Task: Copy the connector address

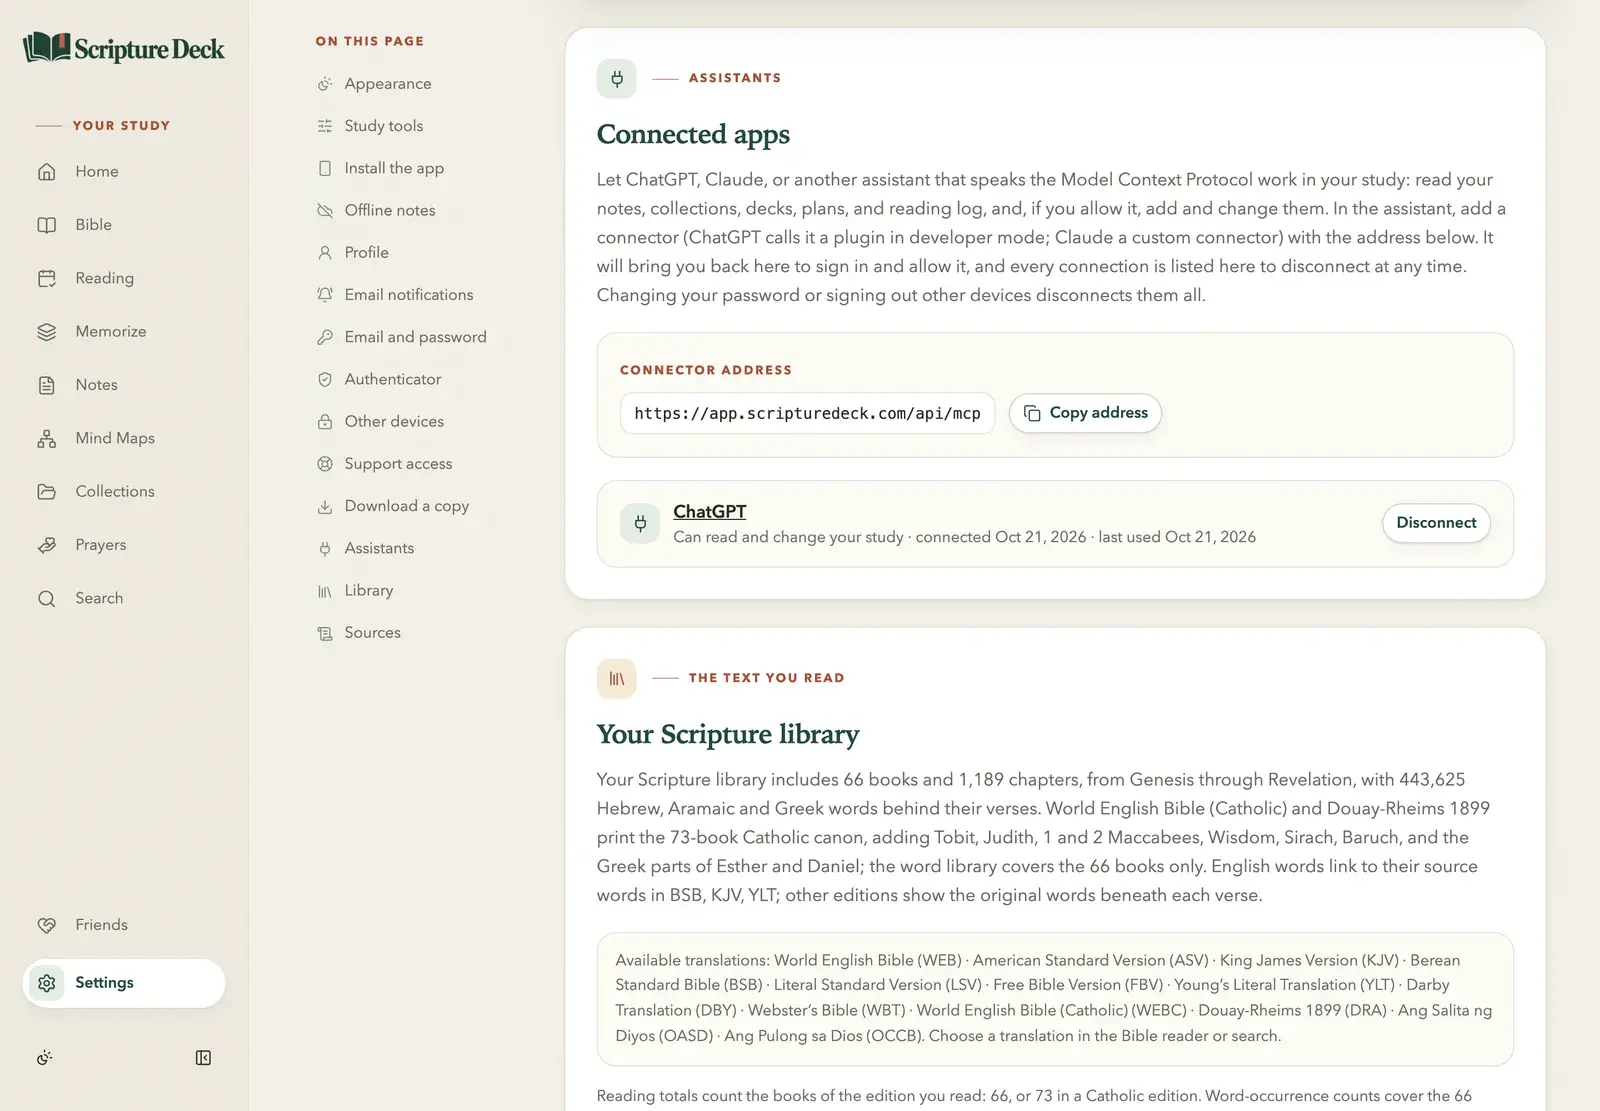Action: click(x=1085, y=413)
